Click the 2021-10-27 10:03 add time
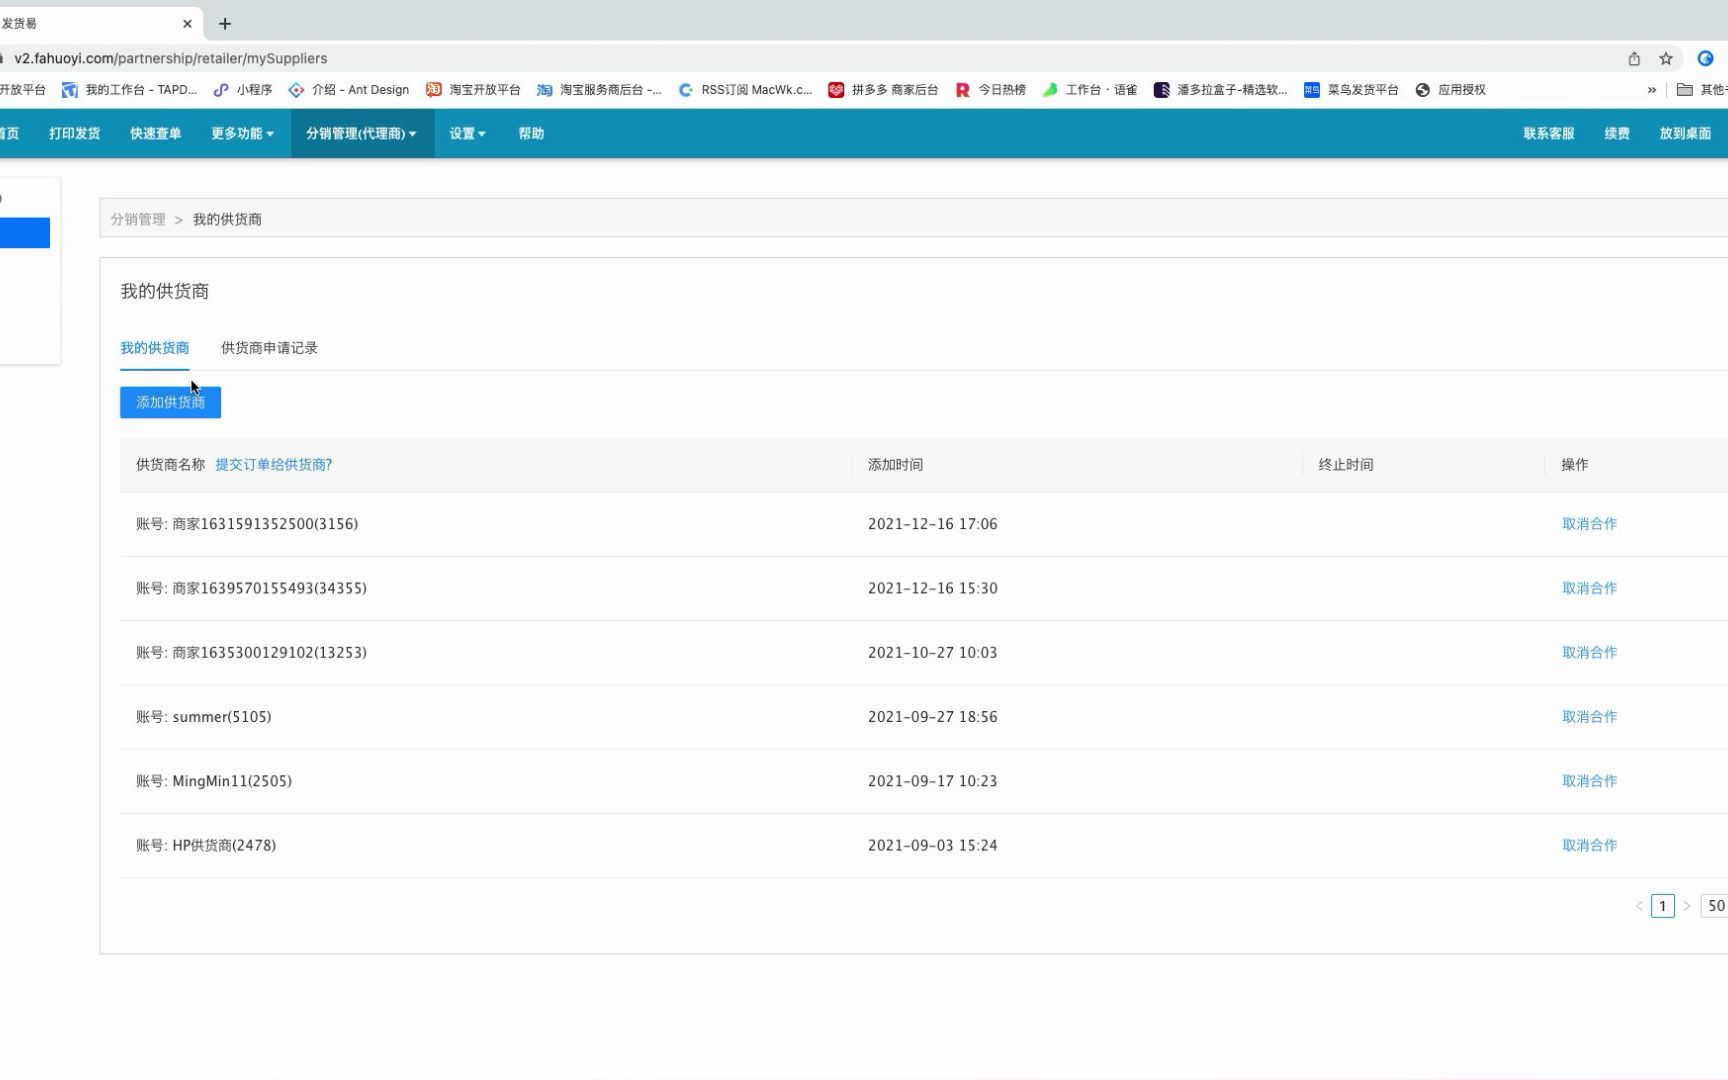1728x1080 pixels. 932,652
